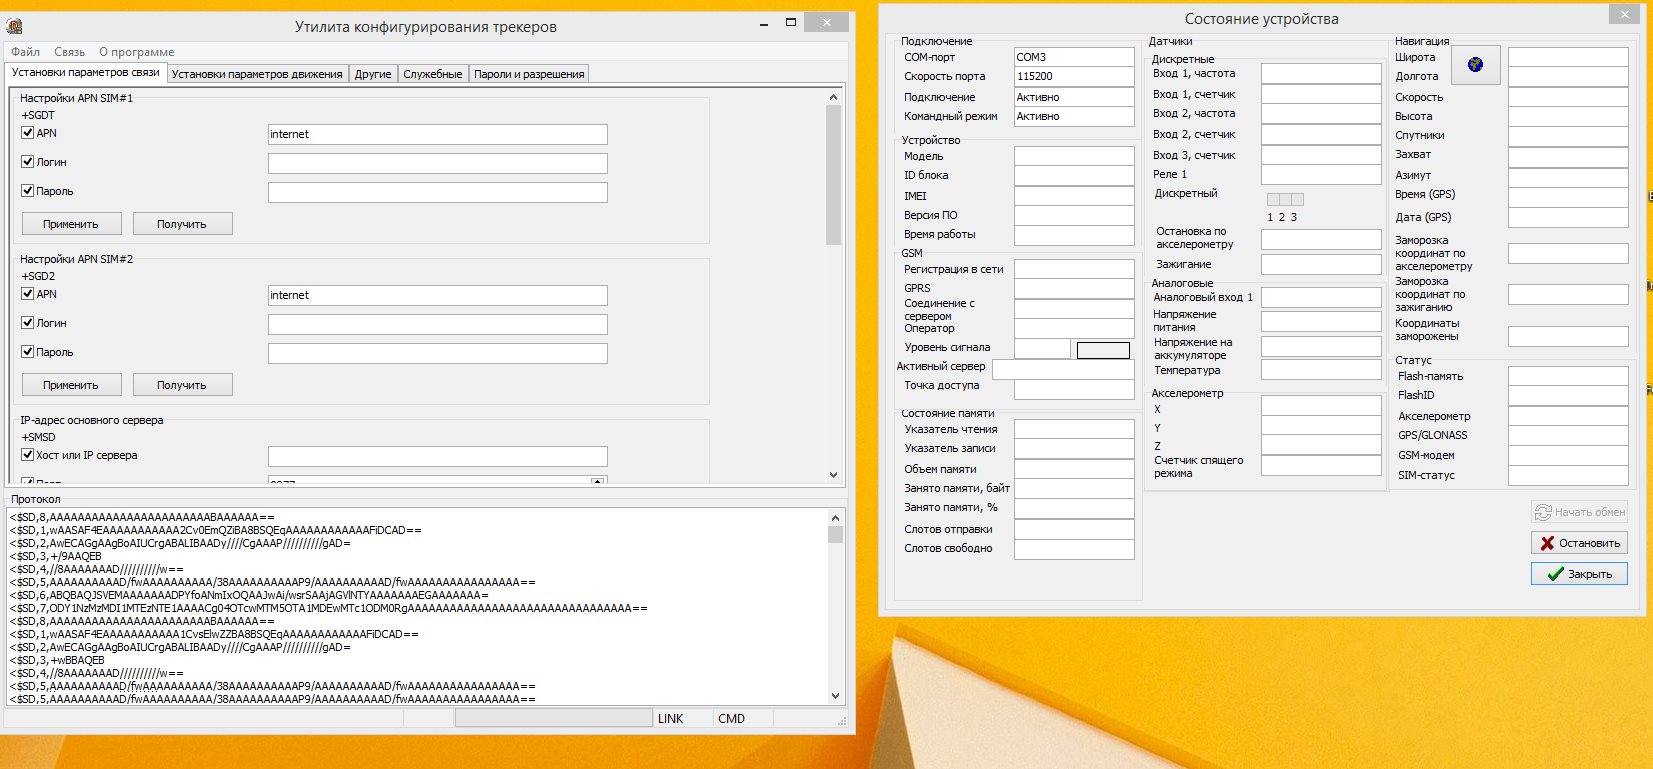Open the Пароли и разрешения tab

click(528, 74)
